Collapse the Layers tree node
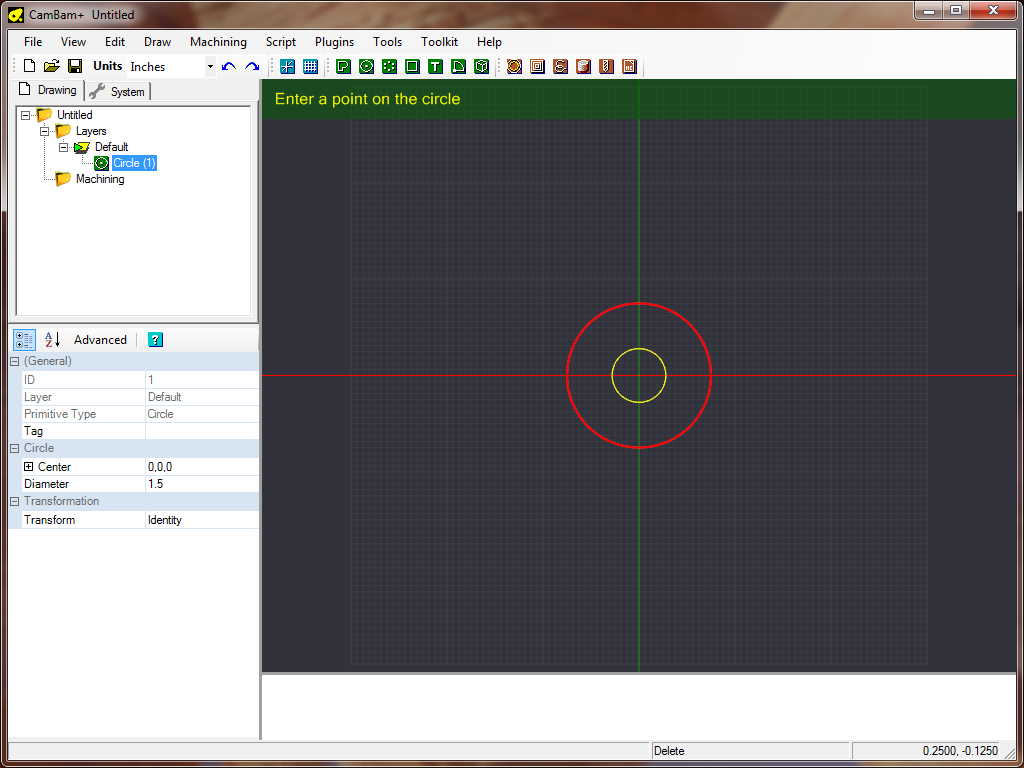1024x768 pixels. click(x=44, y=131)
